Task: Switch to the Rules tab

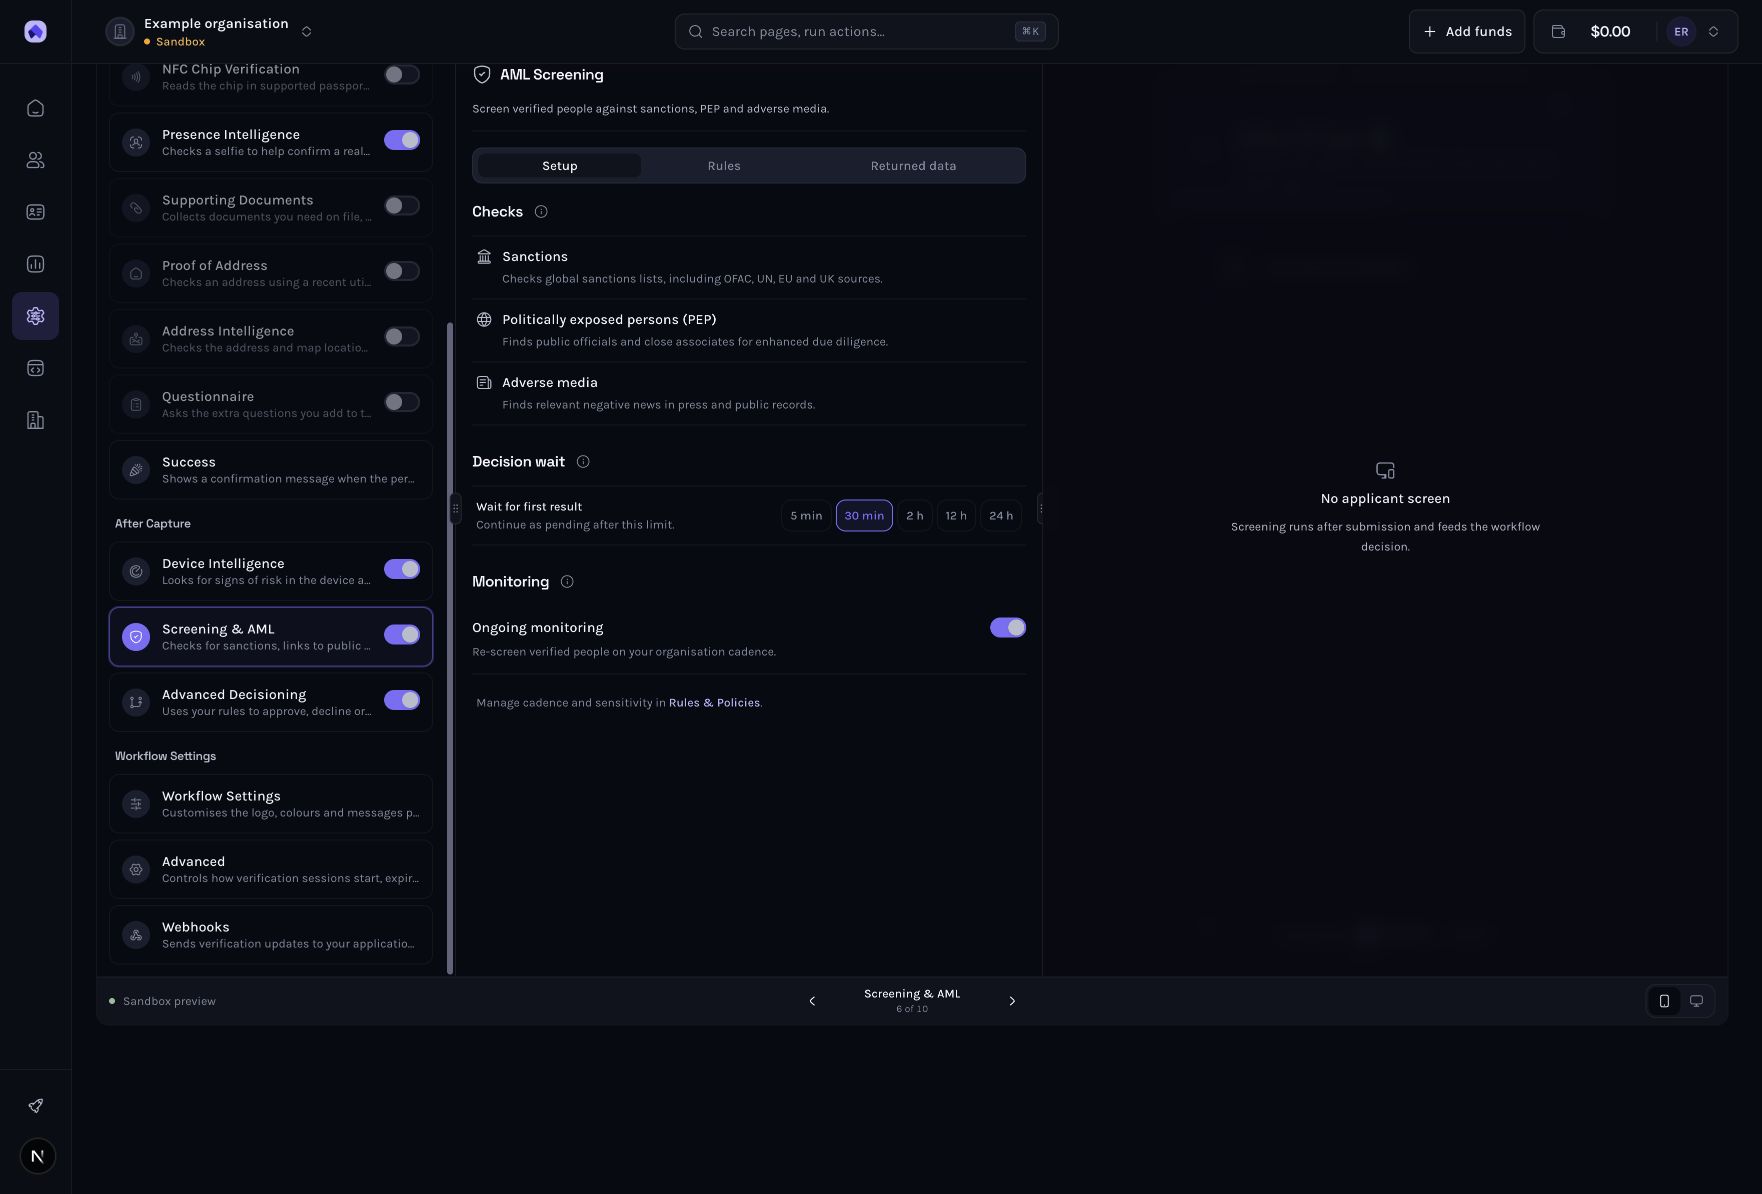Action: pos(724,166)
